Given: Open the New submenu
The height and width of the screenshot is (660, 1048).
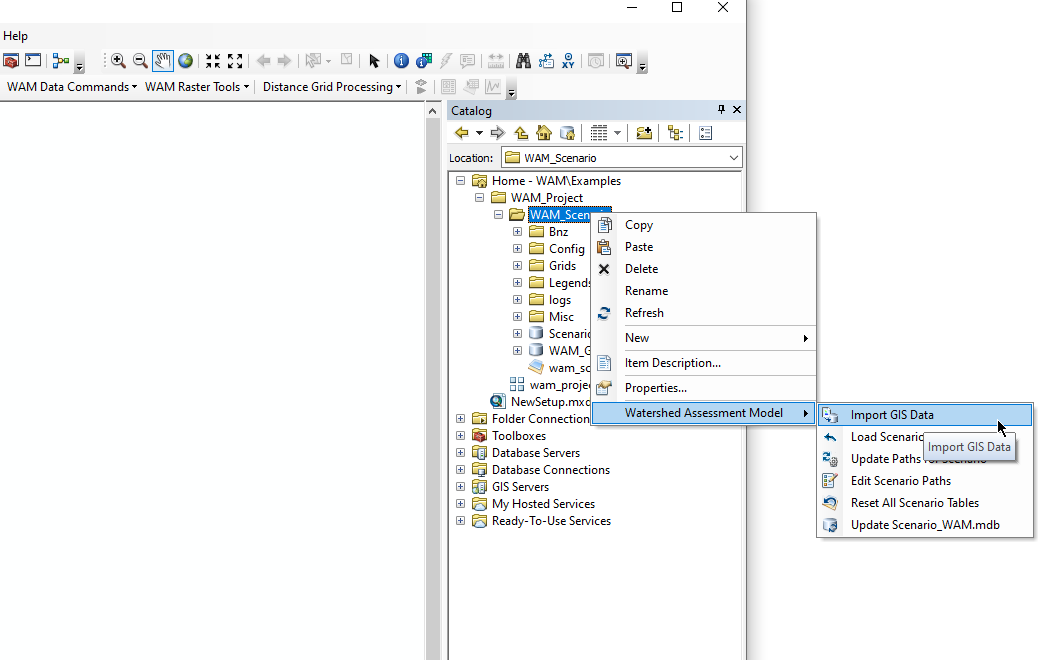Looking at the screenshot, I should pyautogui.click(x=704, y=338).
